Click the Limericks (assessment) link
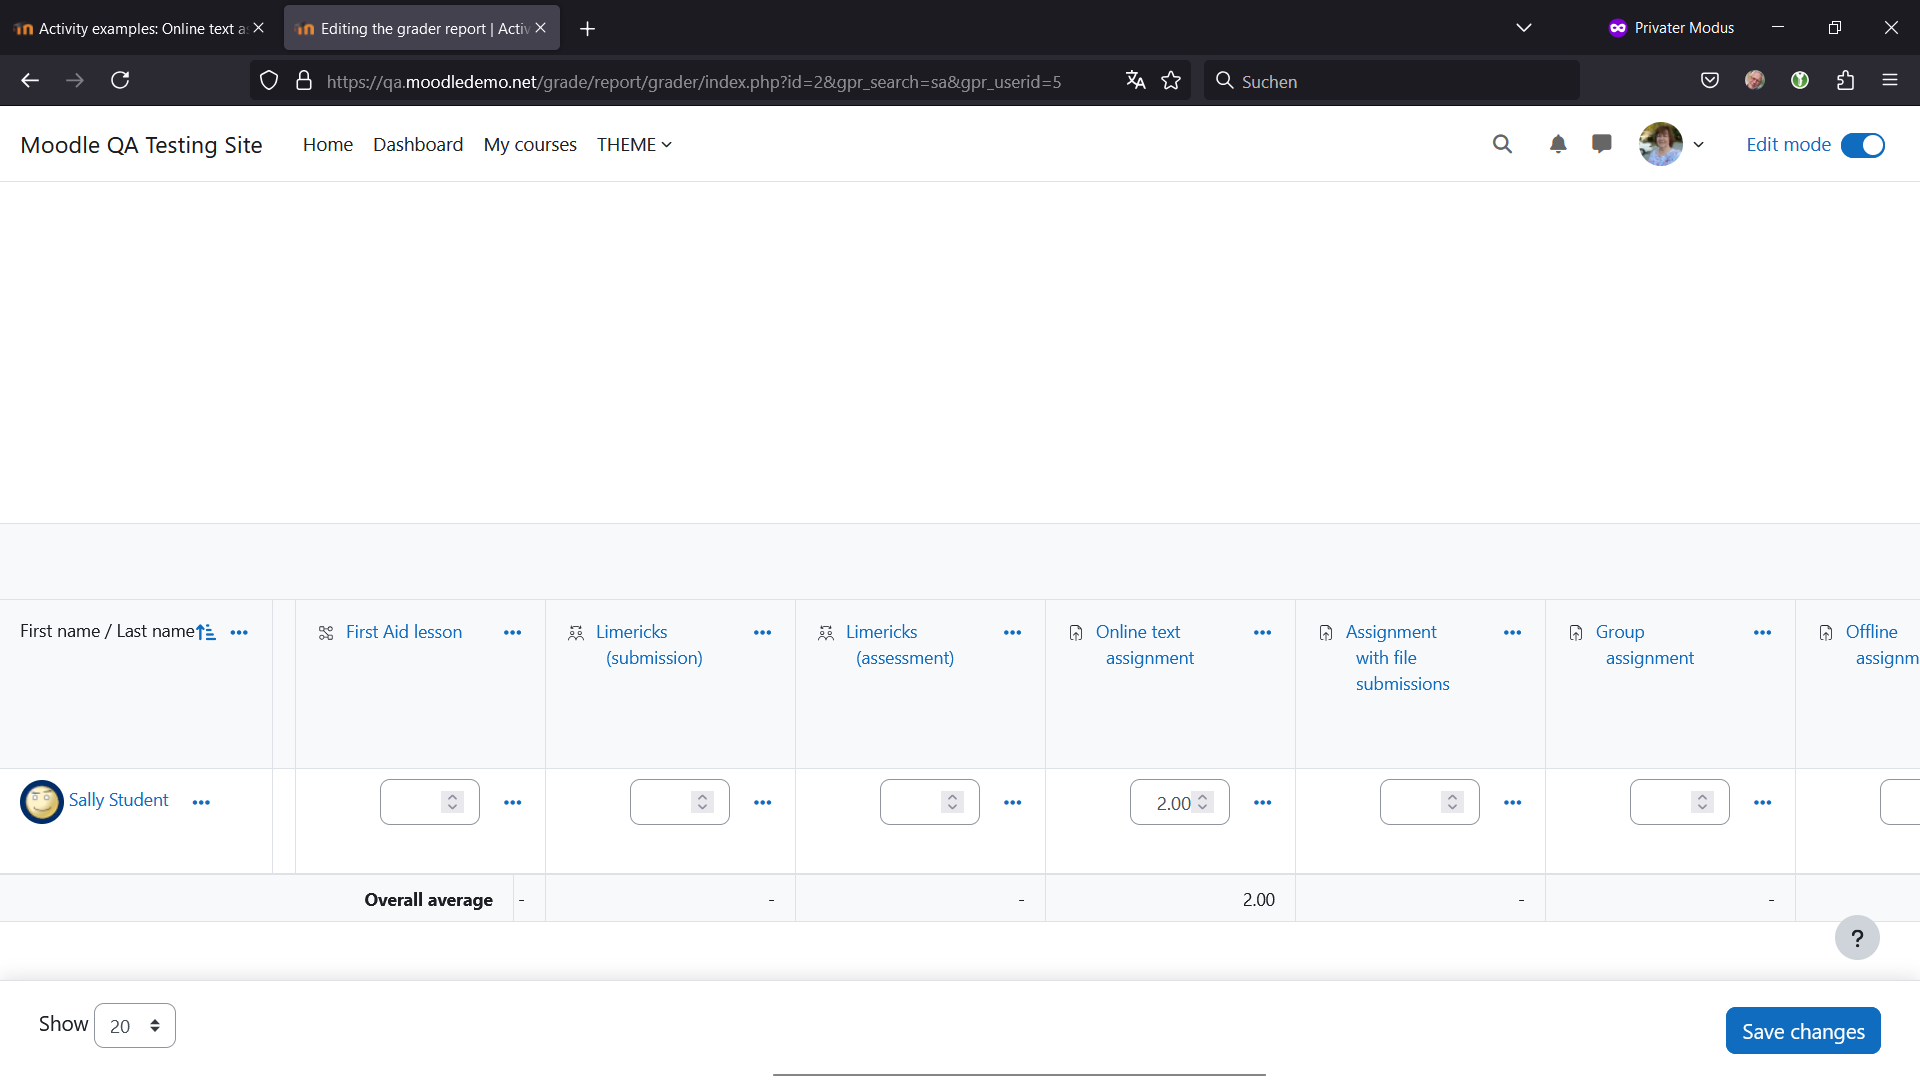1920x1080 pixels. pos(900,645)
